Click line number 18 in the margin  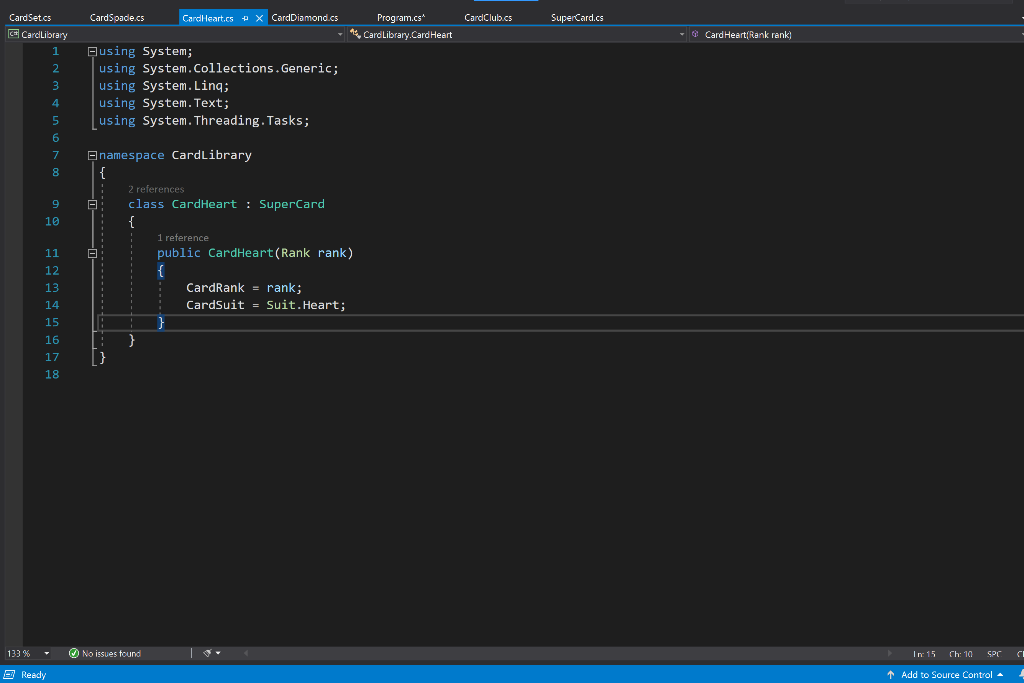pyautogui.click(x=52, y=375)
